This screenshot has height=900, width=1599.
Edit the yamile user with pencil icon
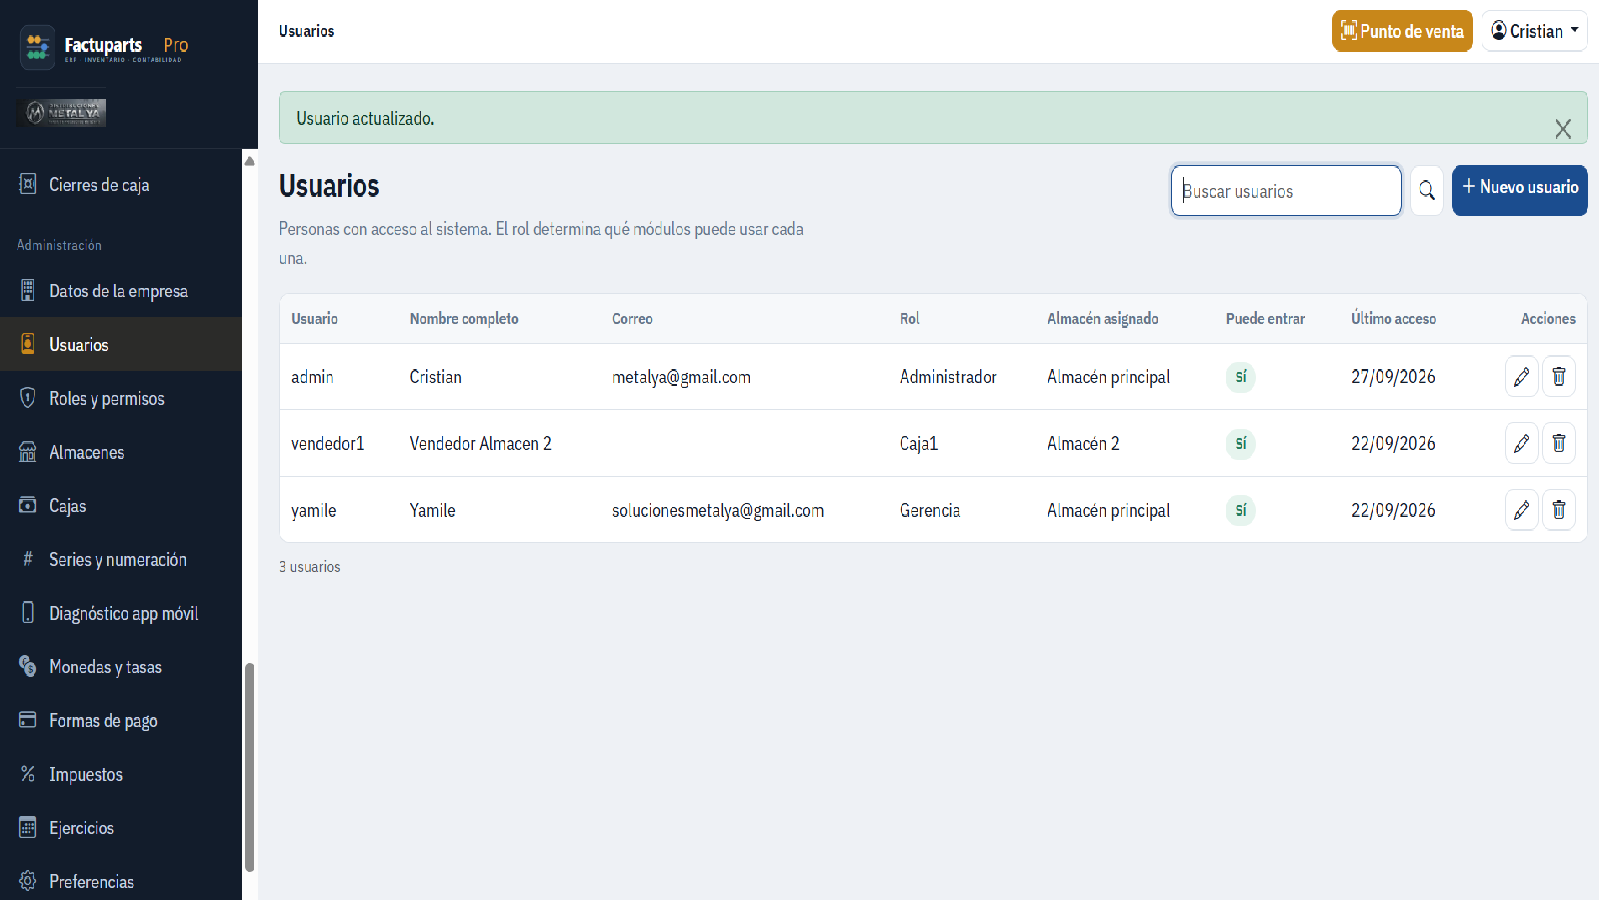click(1521, 510)
